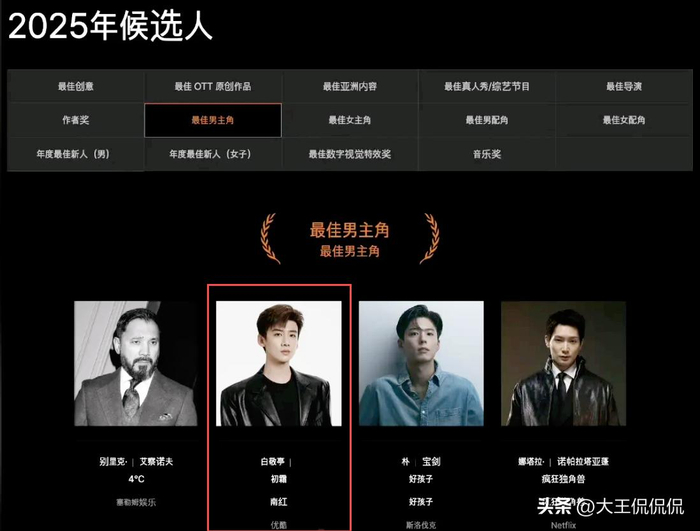
Task: Select the nominee photo in blue denim shirt
Action: click(421, 364)
